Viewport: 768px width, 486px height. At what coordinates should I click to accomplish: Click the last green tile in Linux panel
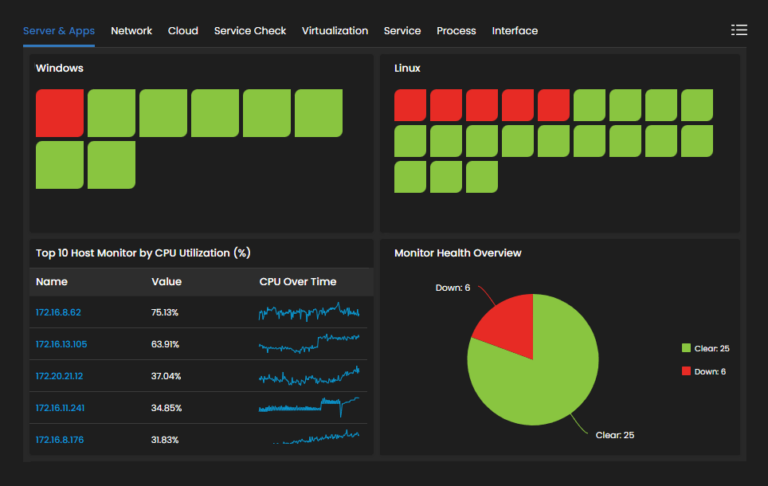coord(482,177)
